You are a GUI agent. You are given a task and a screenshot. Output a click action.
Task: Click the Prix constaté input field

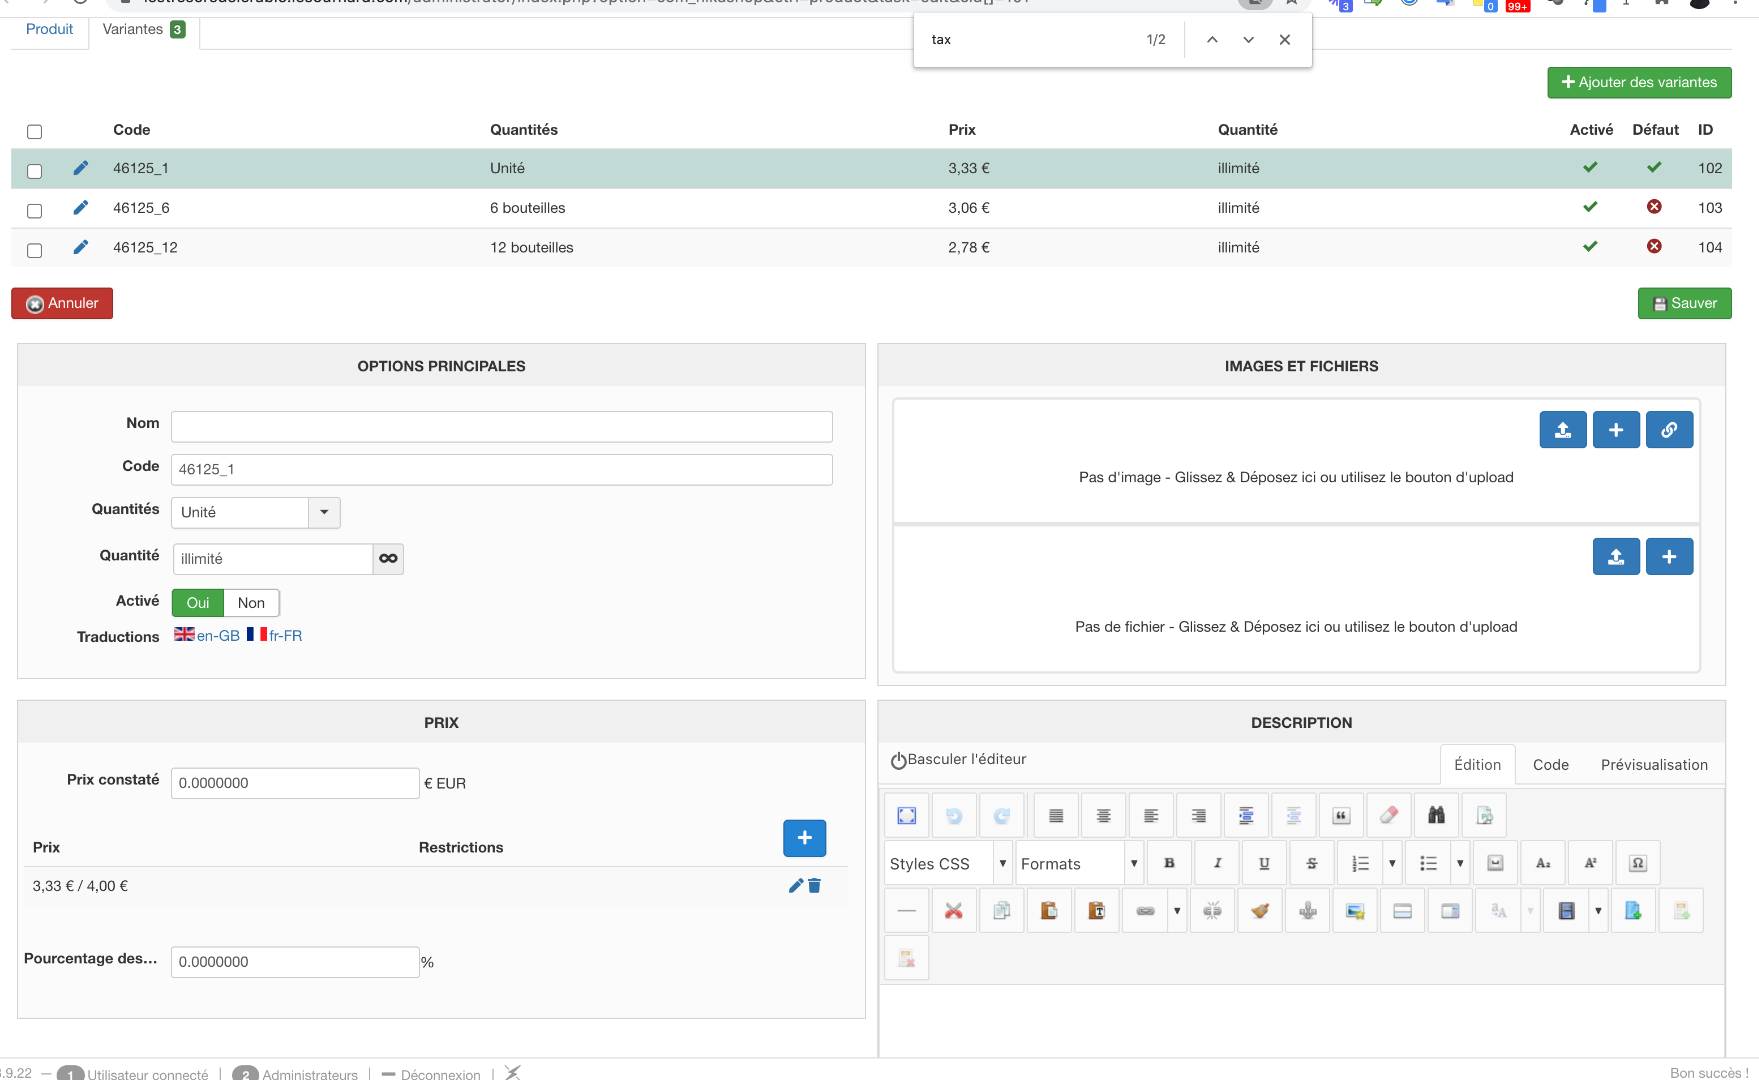tap(295, 783)
